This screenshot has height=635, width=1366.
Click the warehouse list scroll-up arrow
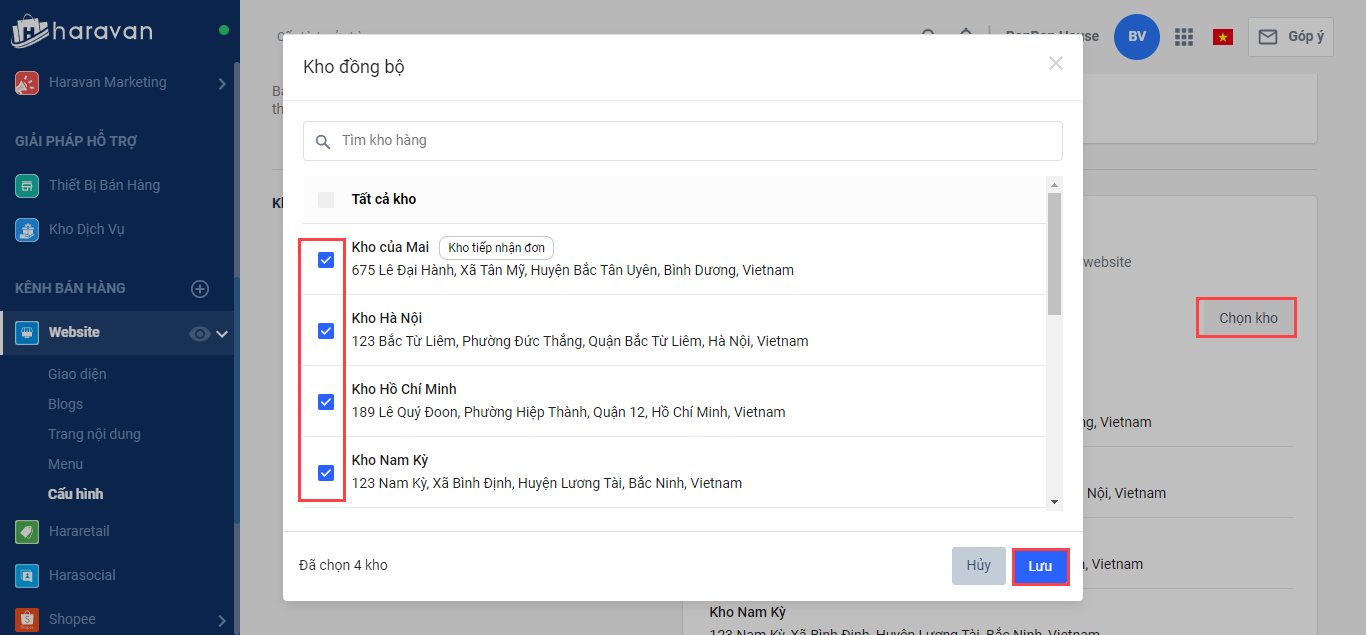(x=1054, y=184)
